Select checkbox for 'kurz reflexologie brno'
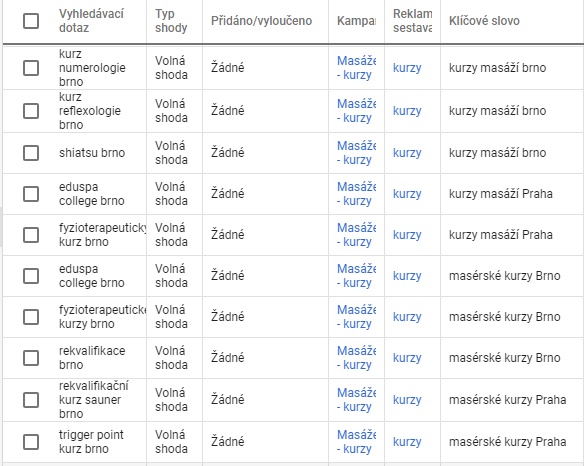Screen dimensions: 584x466 [x=31, y=111]
